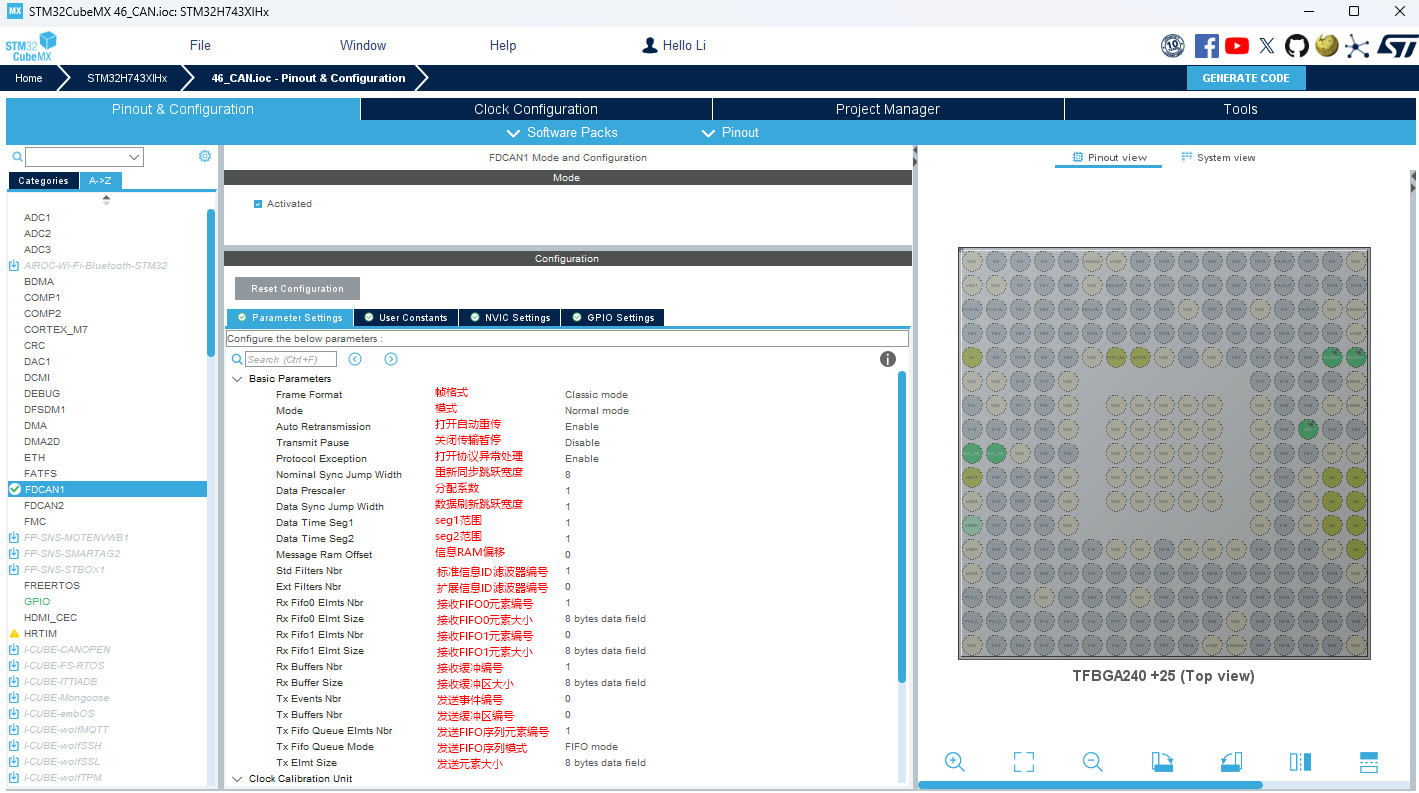Open the X (Twitter) icon link

pos(1267,45)
